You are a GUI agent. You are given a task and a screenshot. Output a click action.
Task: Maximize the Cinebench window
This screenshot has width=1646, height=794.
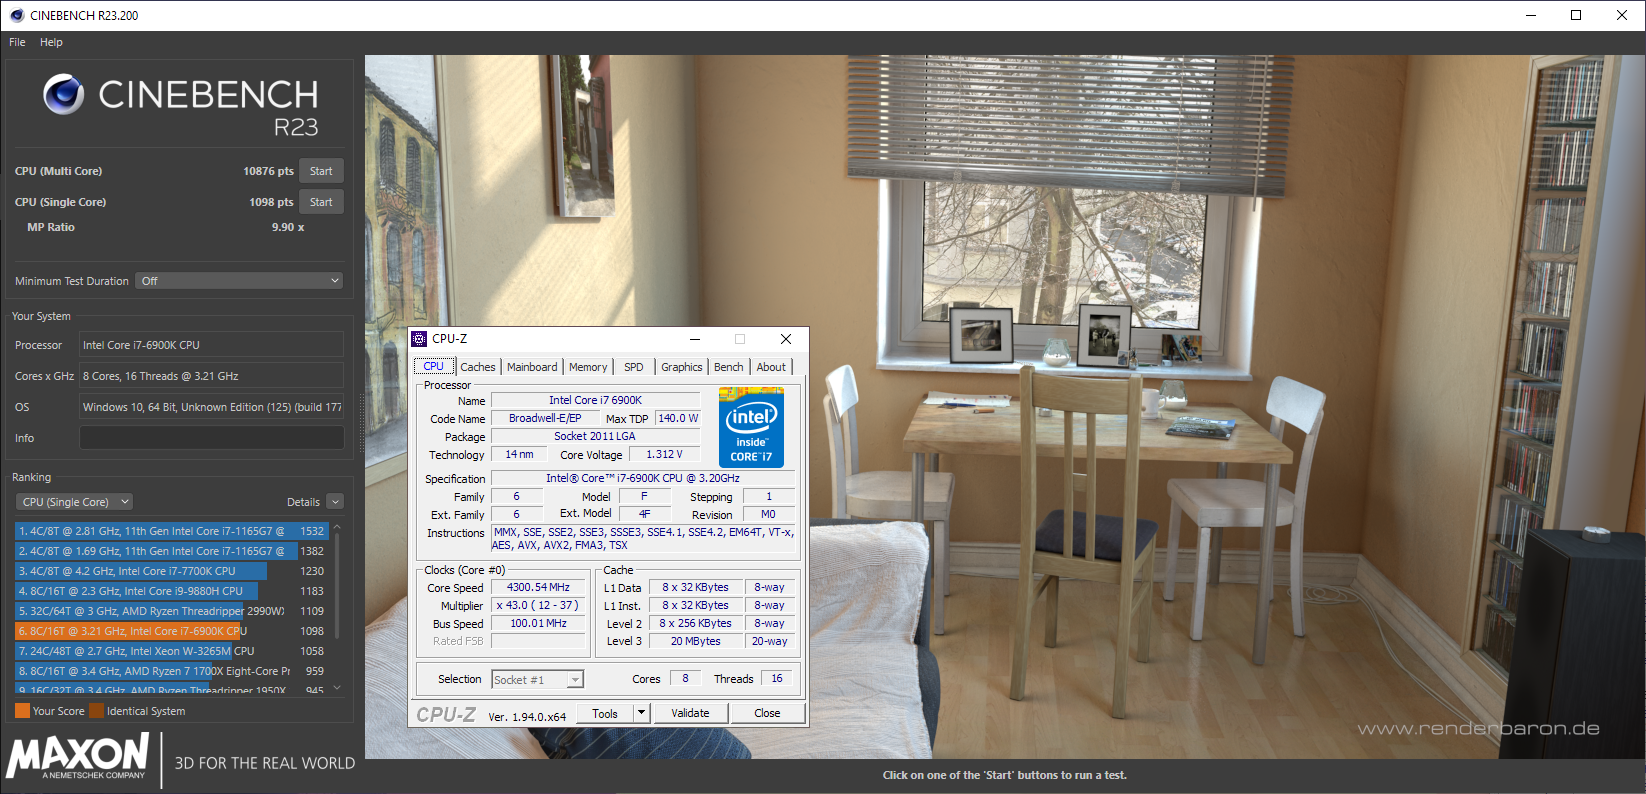[x=1576, y=15]
